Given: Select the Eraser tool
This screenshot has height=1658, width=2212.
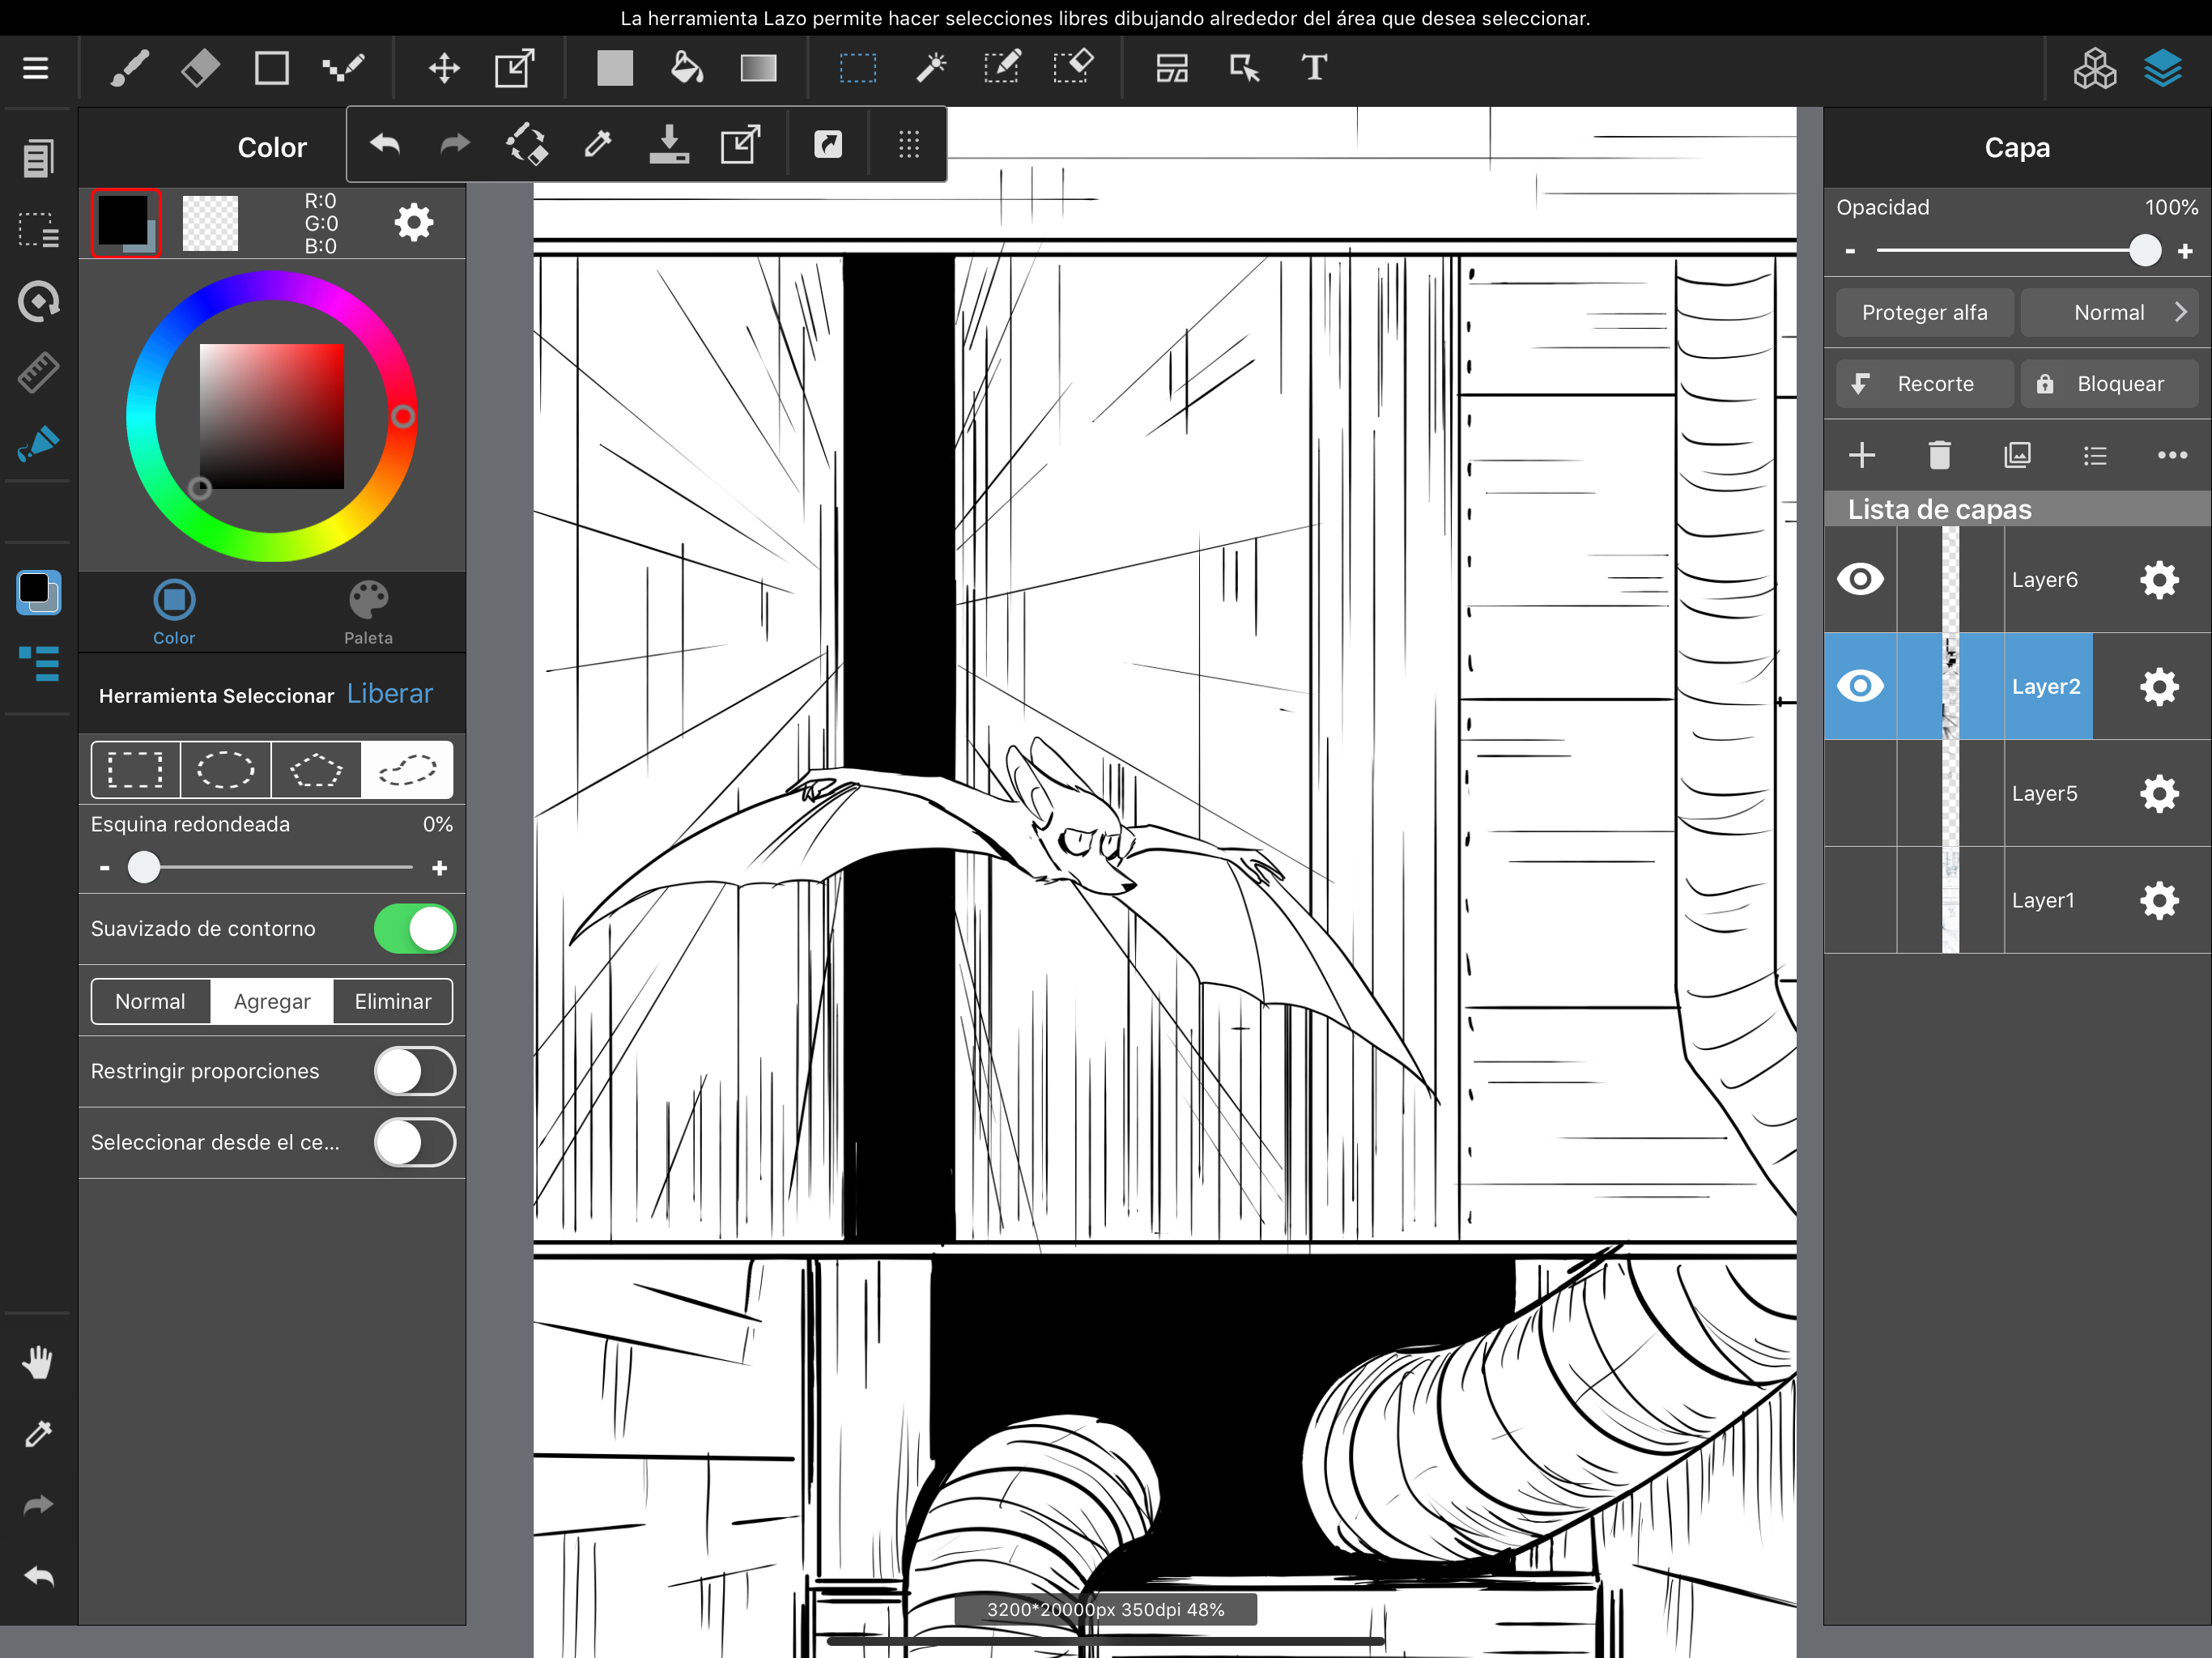Looking at the screenshot, I should tap(200, 68).
